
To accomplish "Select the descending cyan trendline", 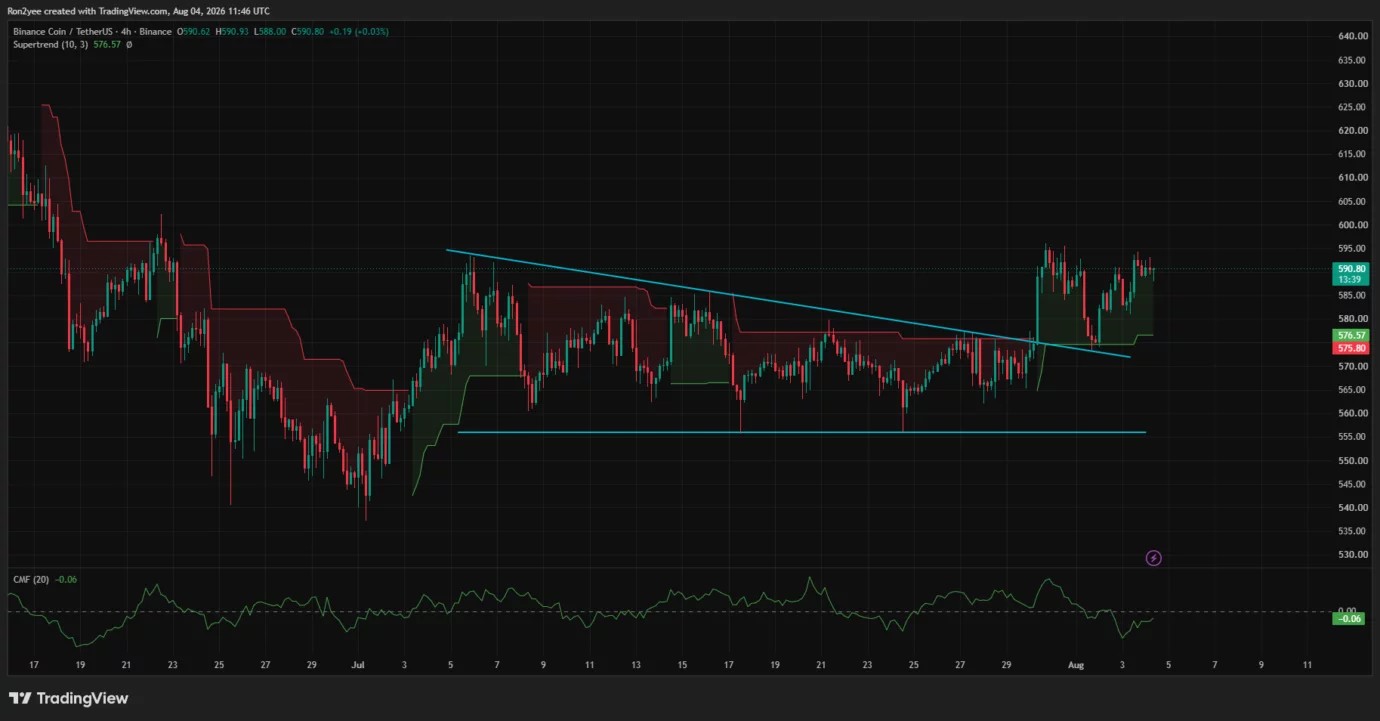I will click(788, 303).
